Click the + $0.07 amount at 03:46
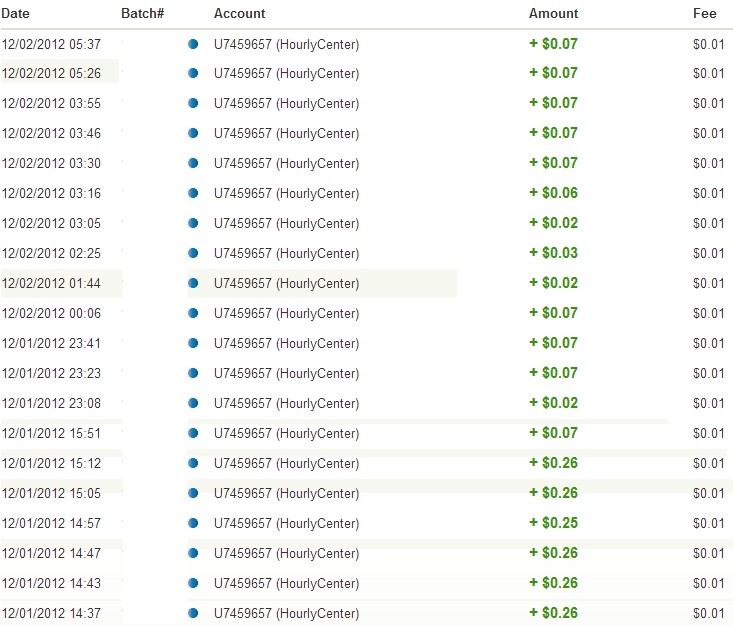733x626 pixels. point(553,133)
